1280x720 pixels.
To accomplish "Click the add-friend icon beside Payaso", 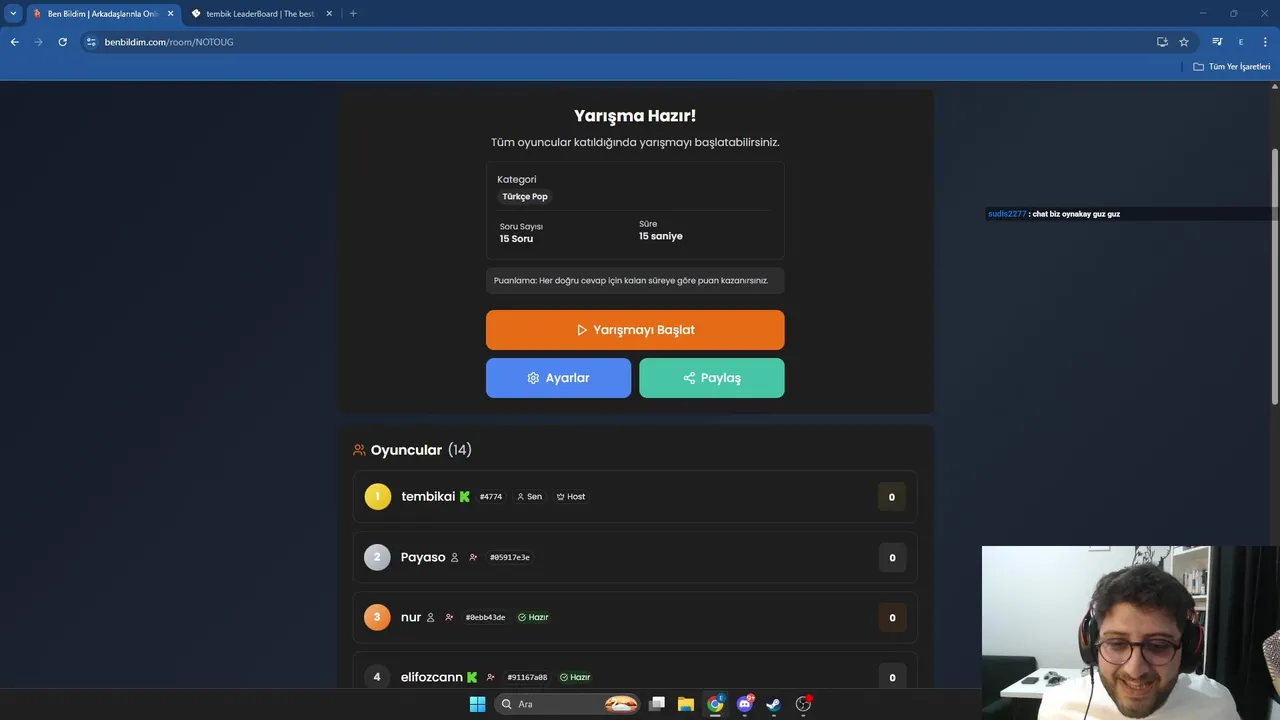I will pos(473,557).
